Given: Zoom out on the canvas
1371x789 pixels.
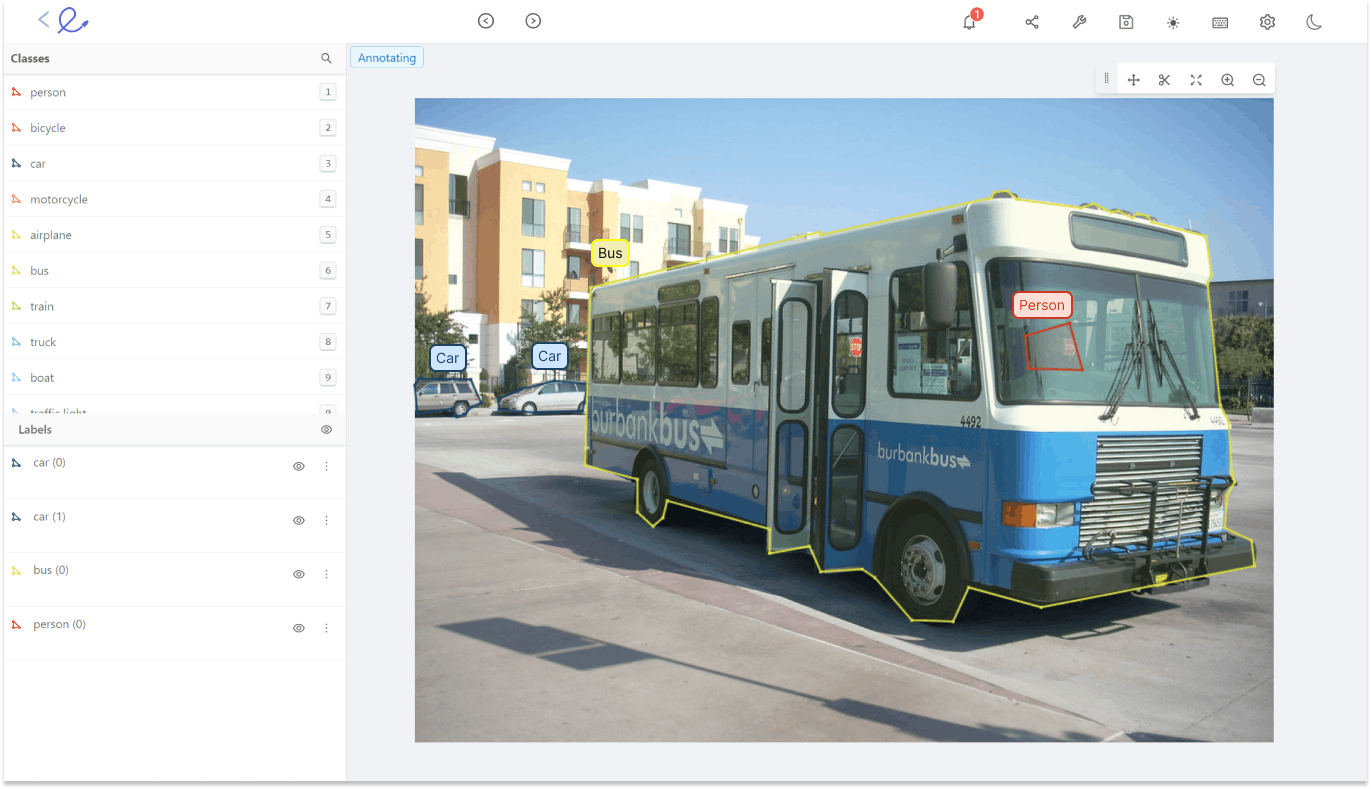Looking at the screenshot, I should (1259, 80).
